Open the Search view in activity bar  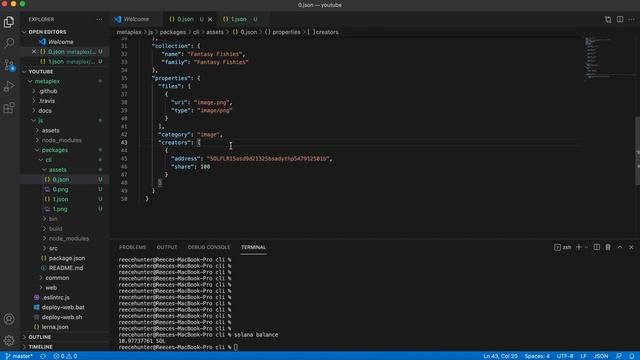[x=9, y=43]
